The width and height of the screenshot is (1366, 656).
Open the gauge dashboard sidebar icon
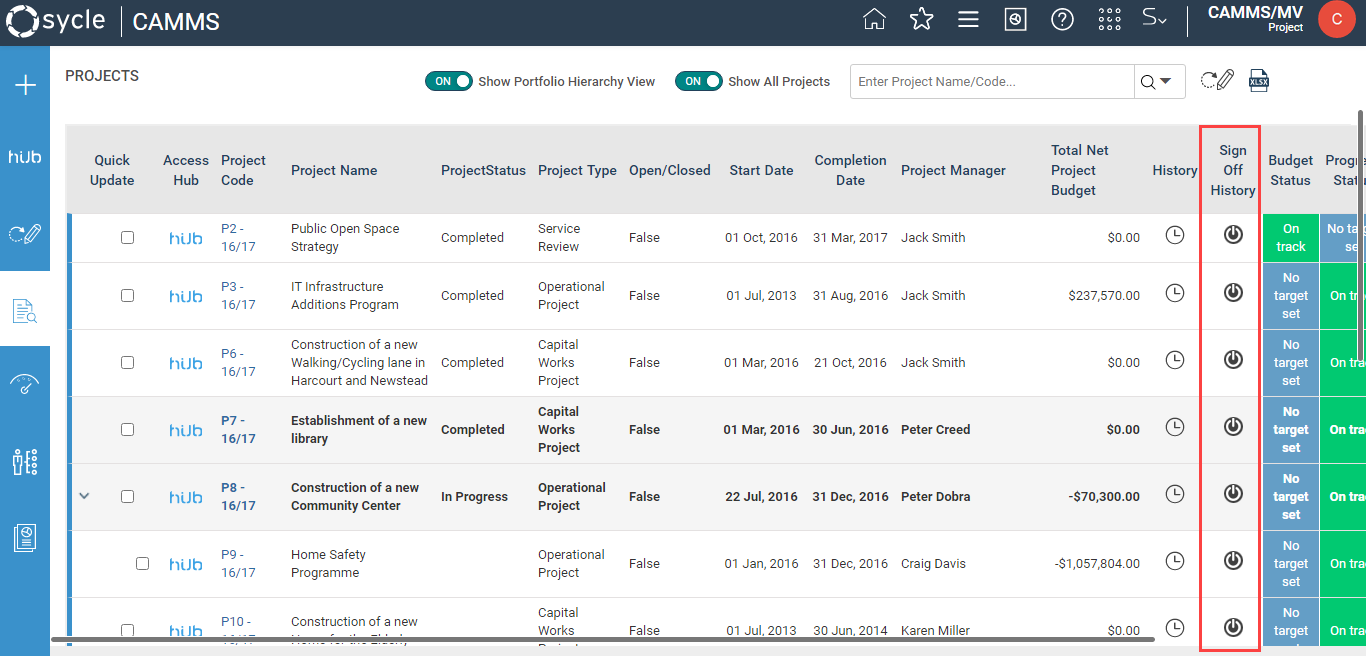pyautogui.click(x=25, y=385)
